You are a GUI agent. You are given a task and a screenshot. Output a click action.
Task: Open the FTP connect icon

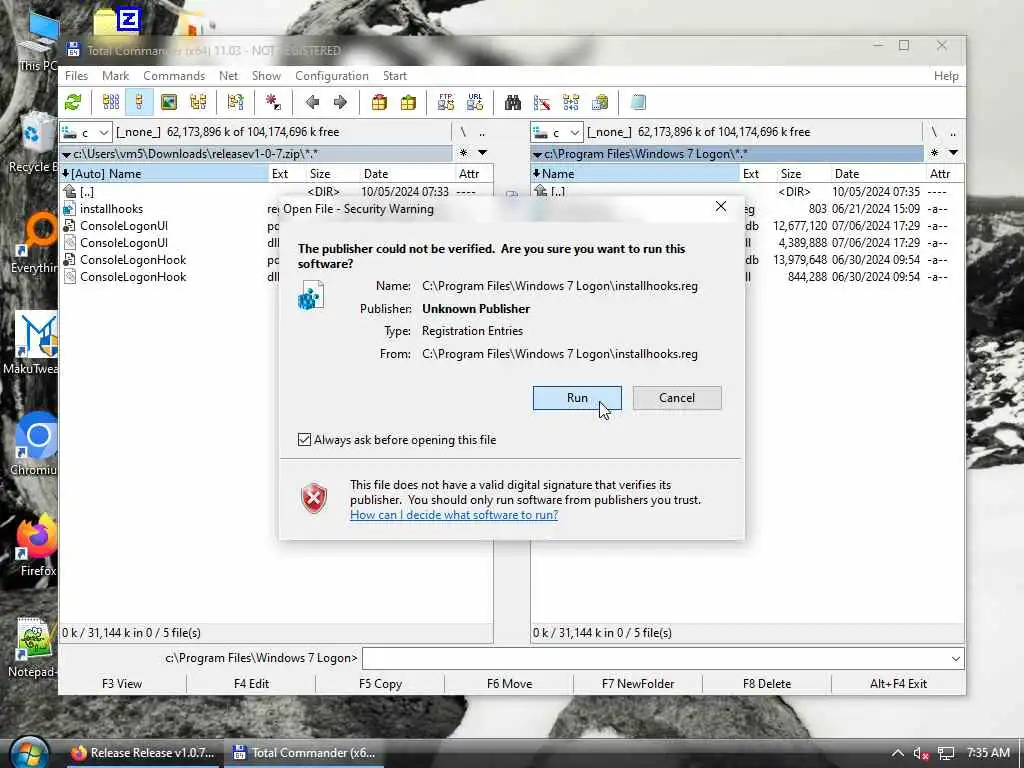pos(446,102)
